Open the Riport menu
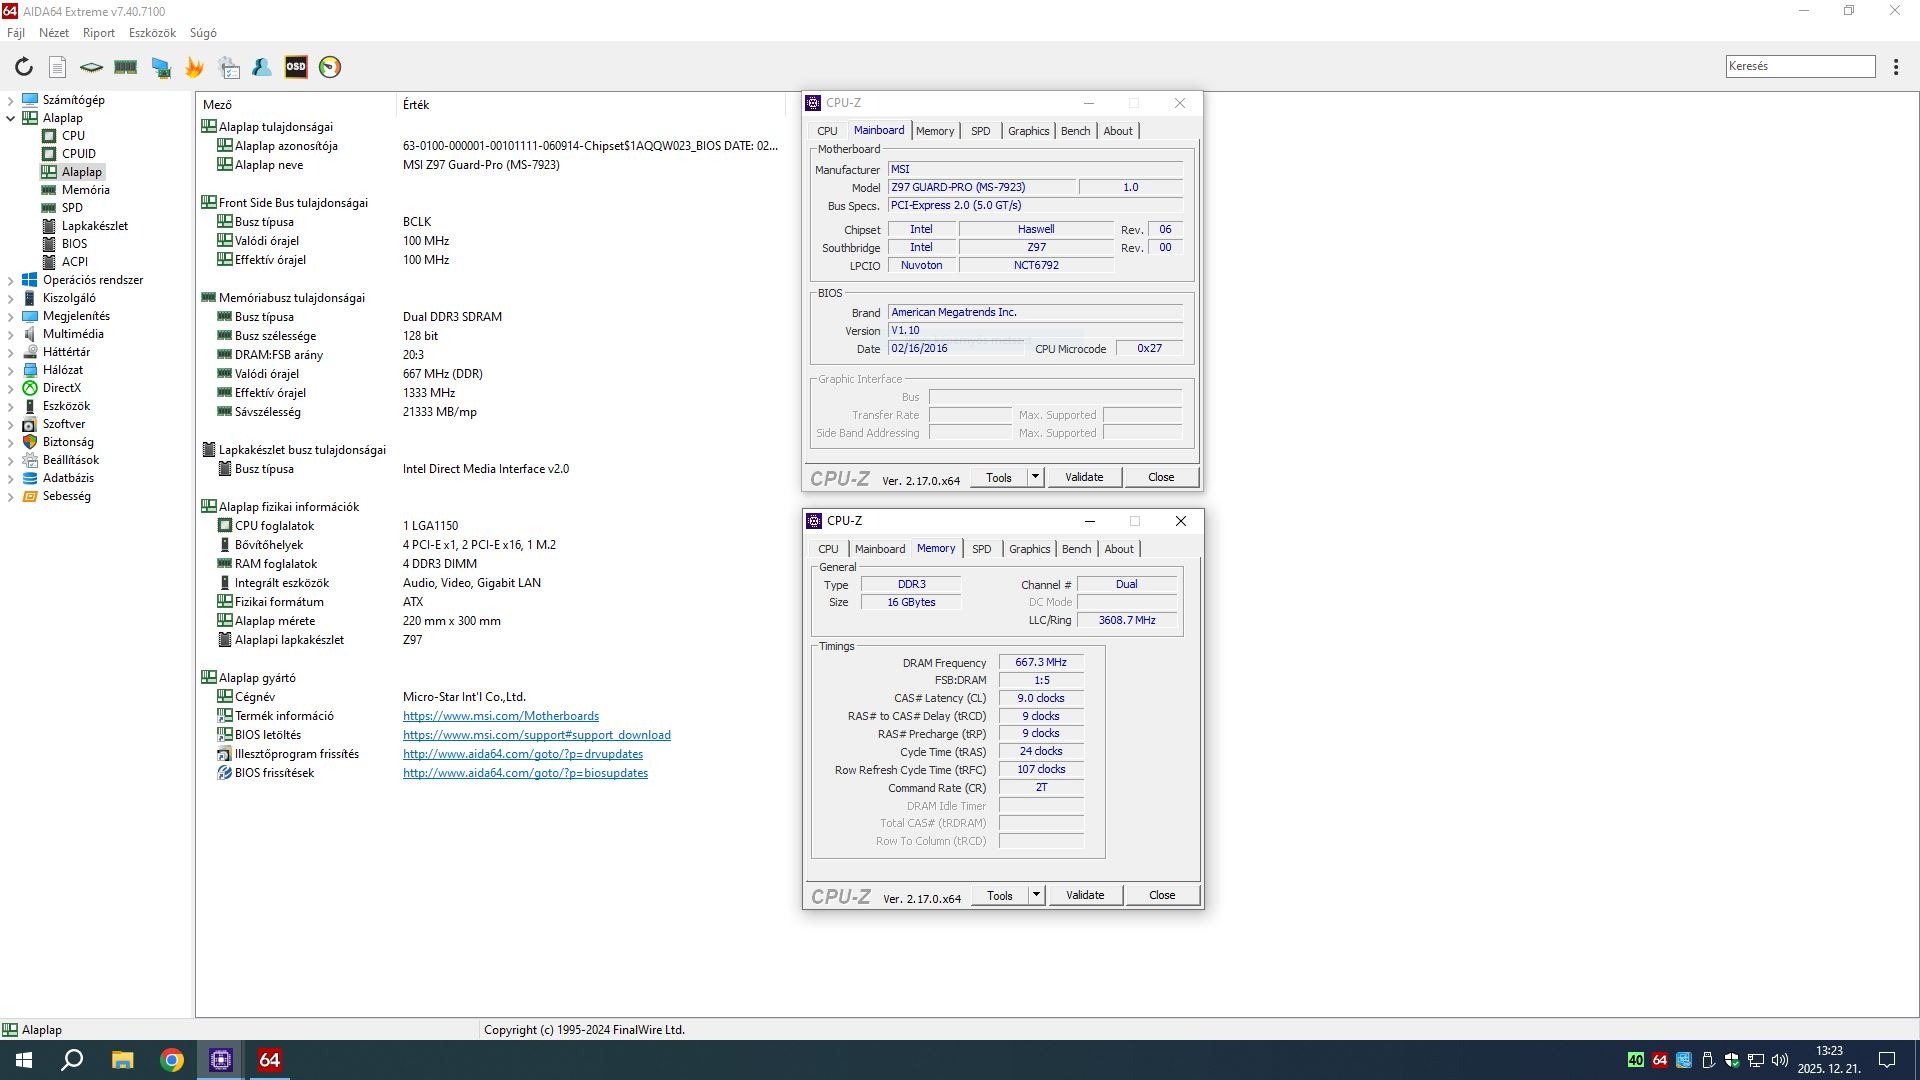 point(98,33)
